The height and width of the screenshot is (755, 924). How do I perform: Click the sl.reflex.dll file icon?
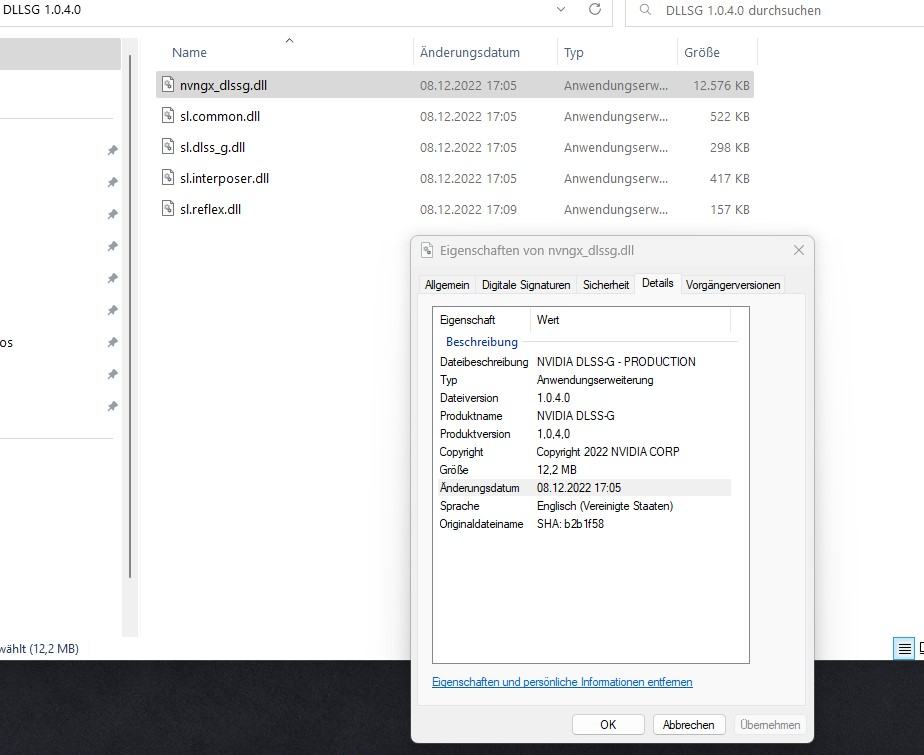click(168, 209)
